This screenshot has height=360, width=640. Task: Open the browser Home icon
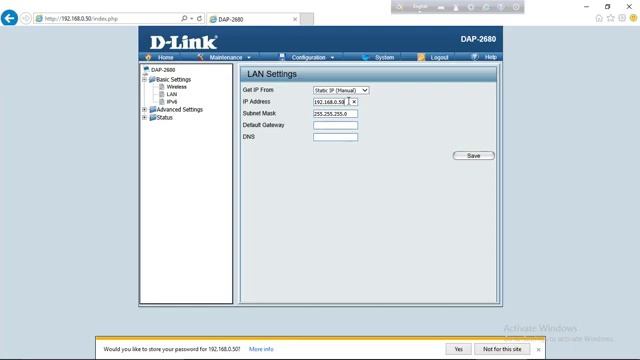tap(599, 18)
